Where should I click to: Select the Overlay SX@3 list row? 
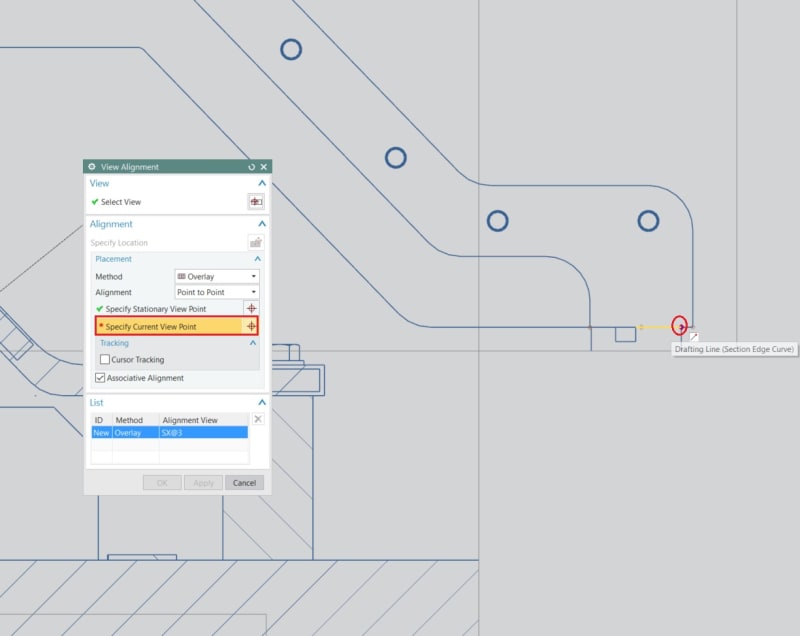click(170, 433)
